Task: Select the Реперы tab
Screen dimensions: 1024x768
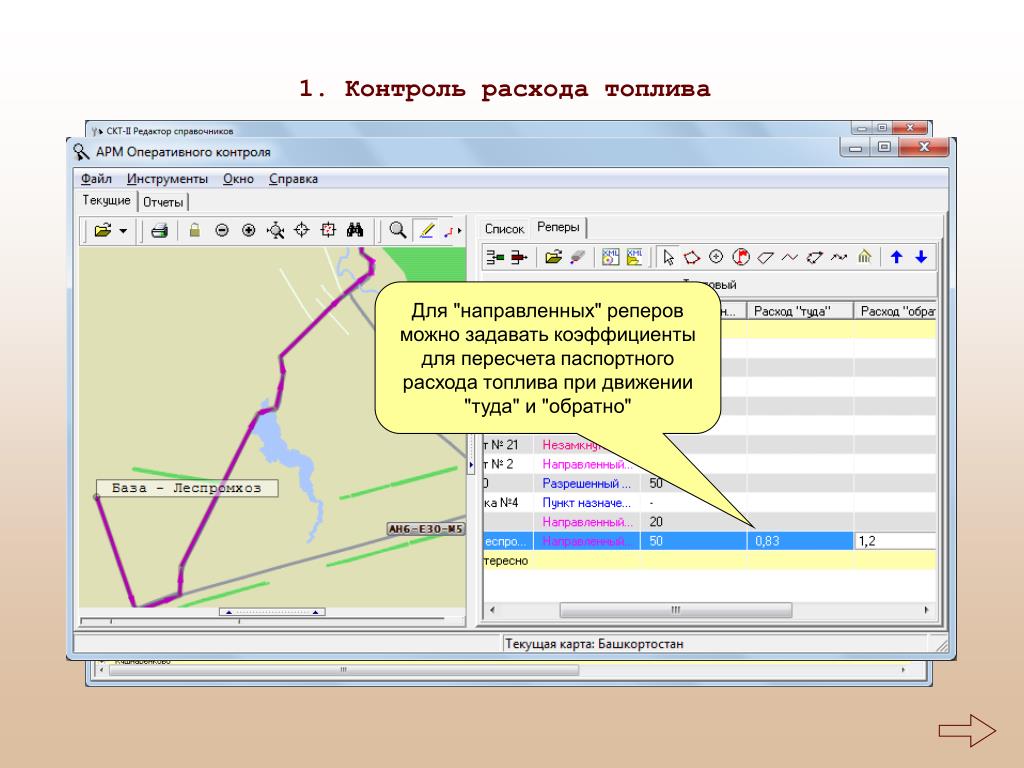Action: [558, 227]
